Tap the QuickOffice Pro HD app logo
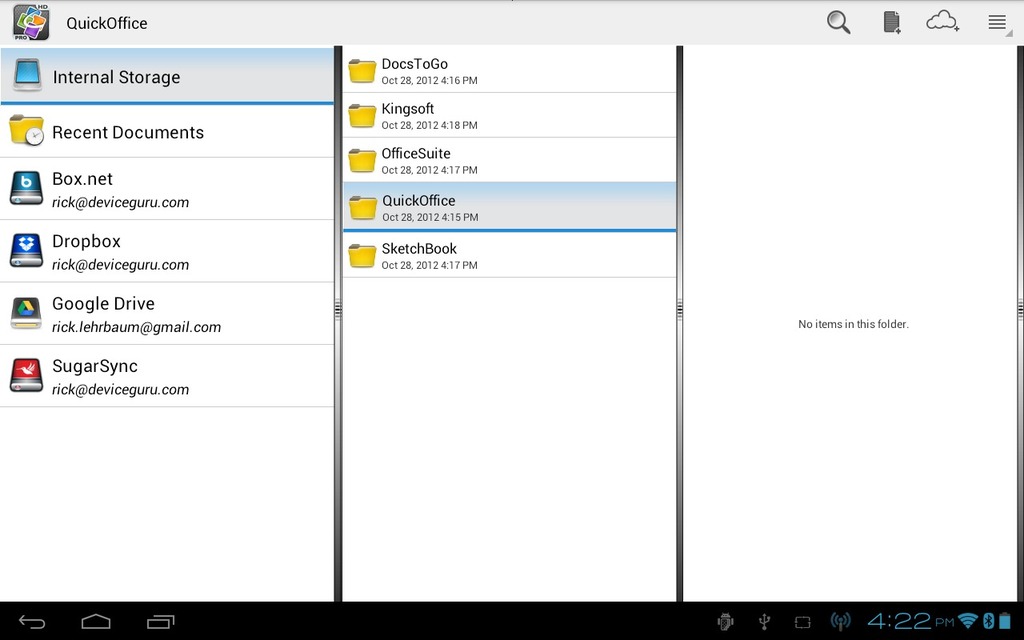The image size is (1024, 640). tap(31, 22)
